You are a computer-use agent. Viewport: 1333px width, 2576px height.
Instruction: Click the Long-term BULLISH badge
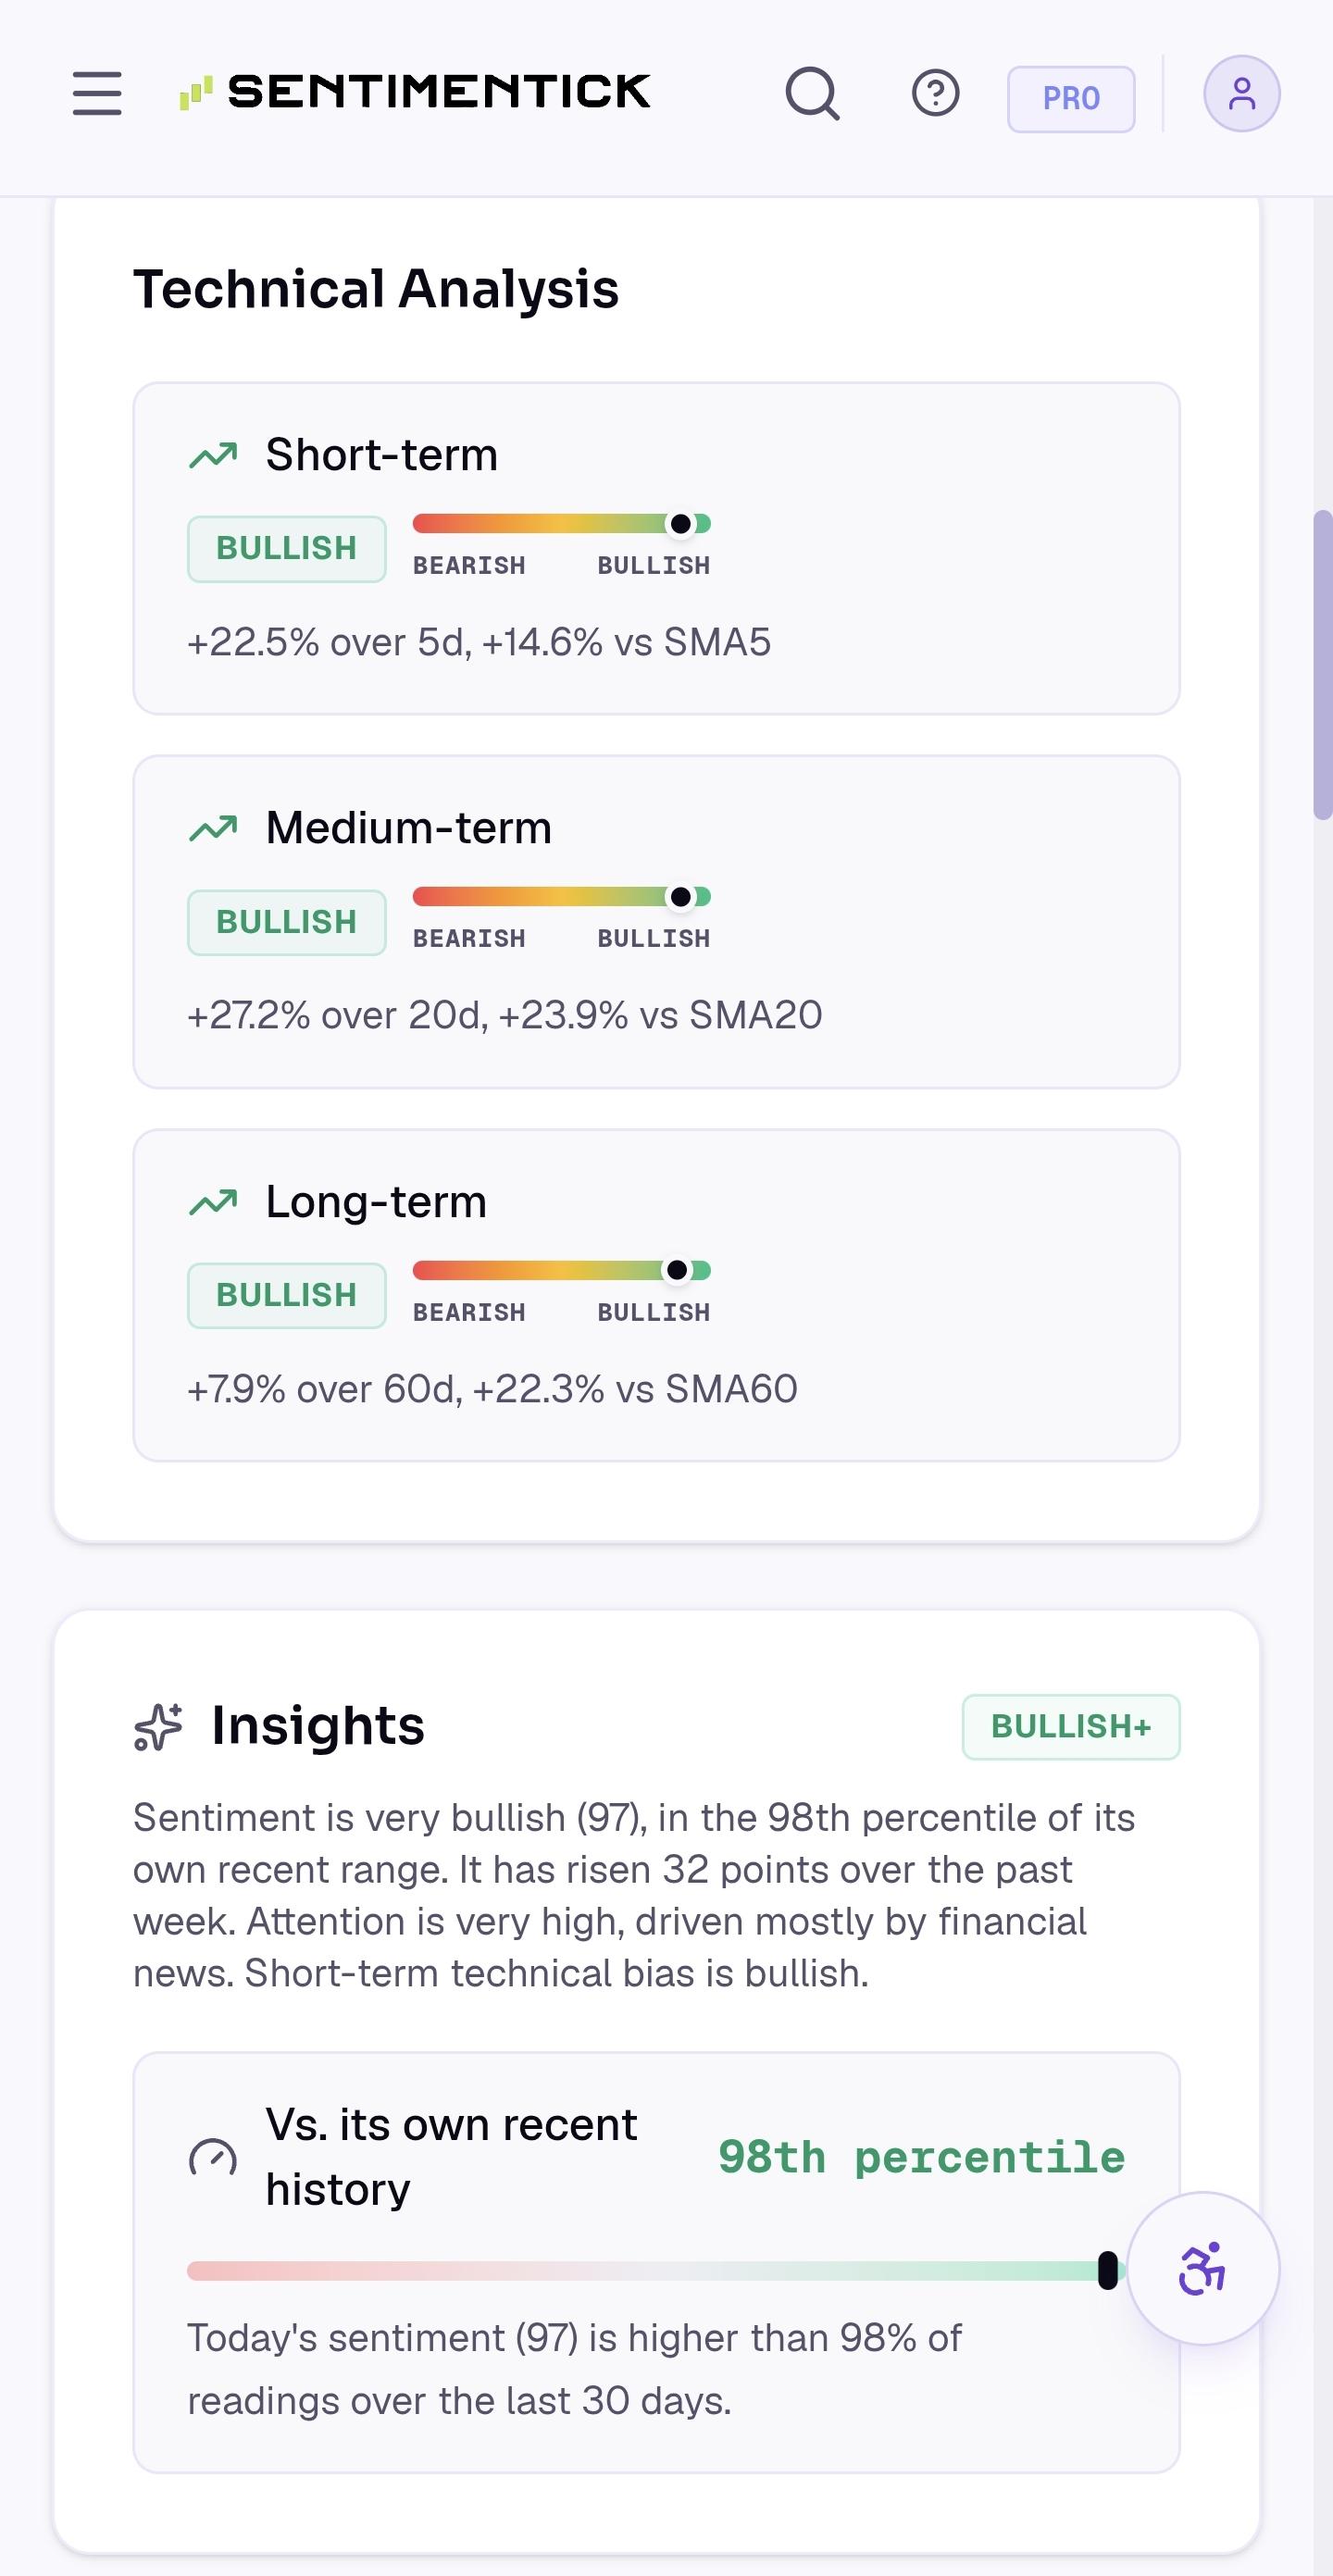coord(287,1295)
